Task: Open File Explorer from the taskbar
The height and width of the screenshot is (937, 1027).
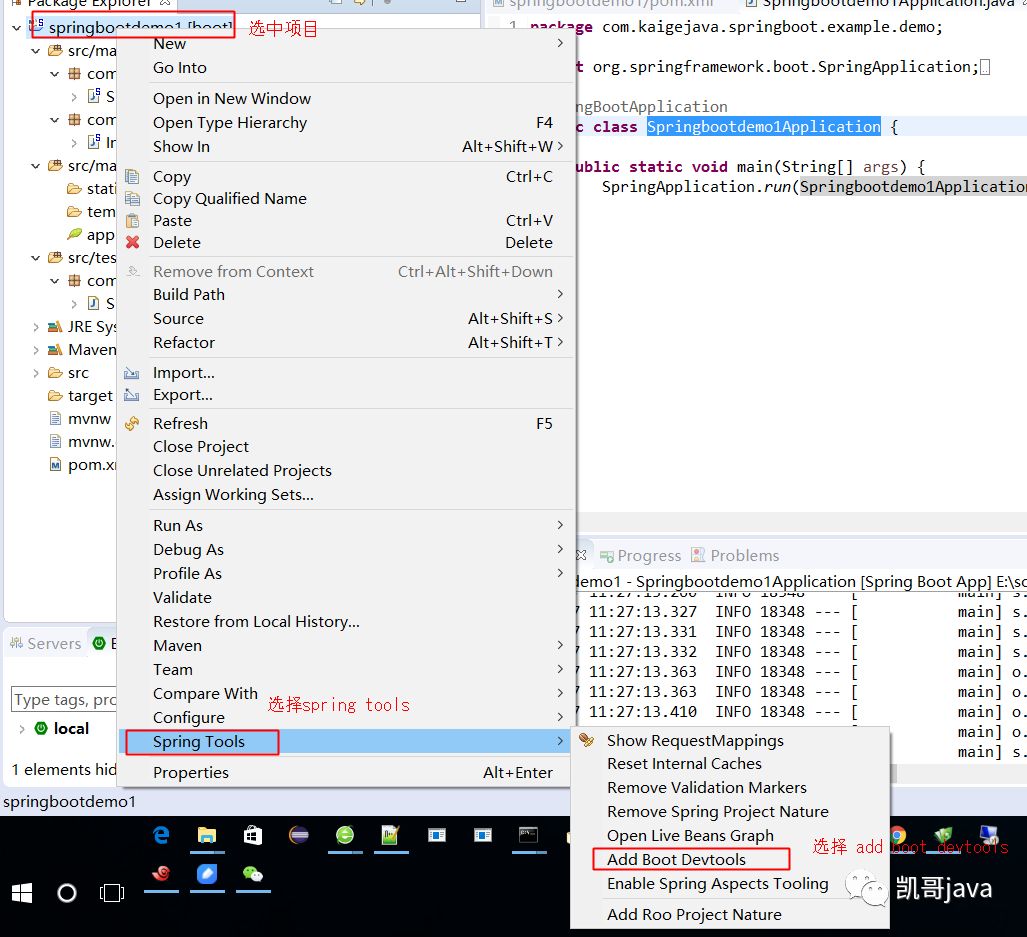Action: 207,835
